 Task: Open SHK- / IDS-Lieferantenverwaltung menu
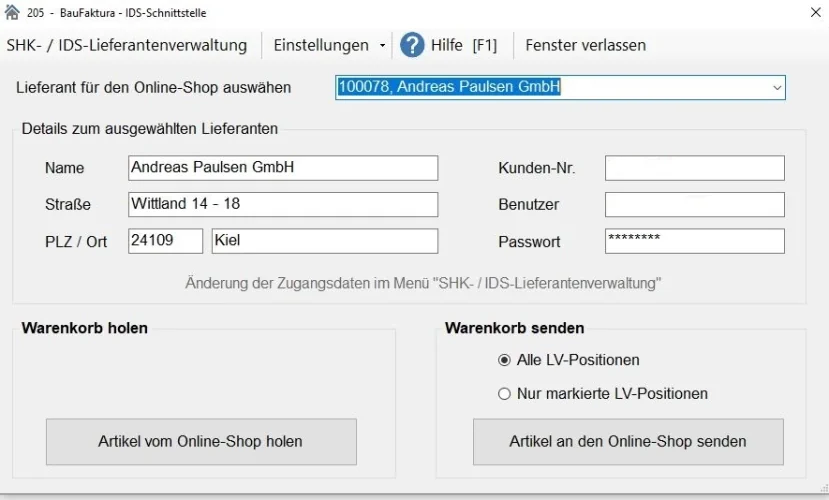[x=127, y=45]
